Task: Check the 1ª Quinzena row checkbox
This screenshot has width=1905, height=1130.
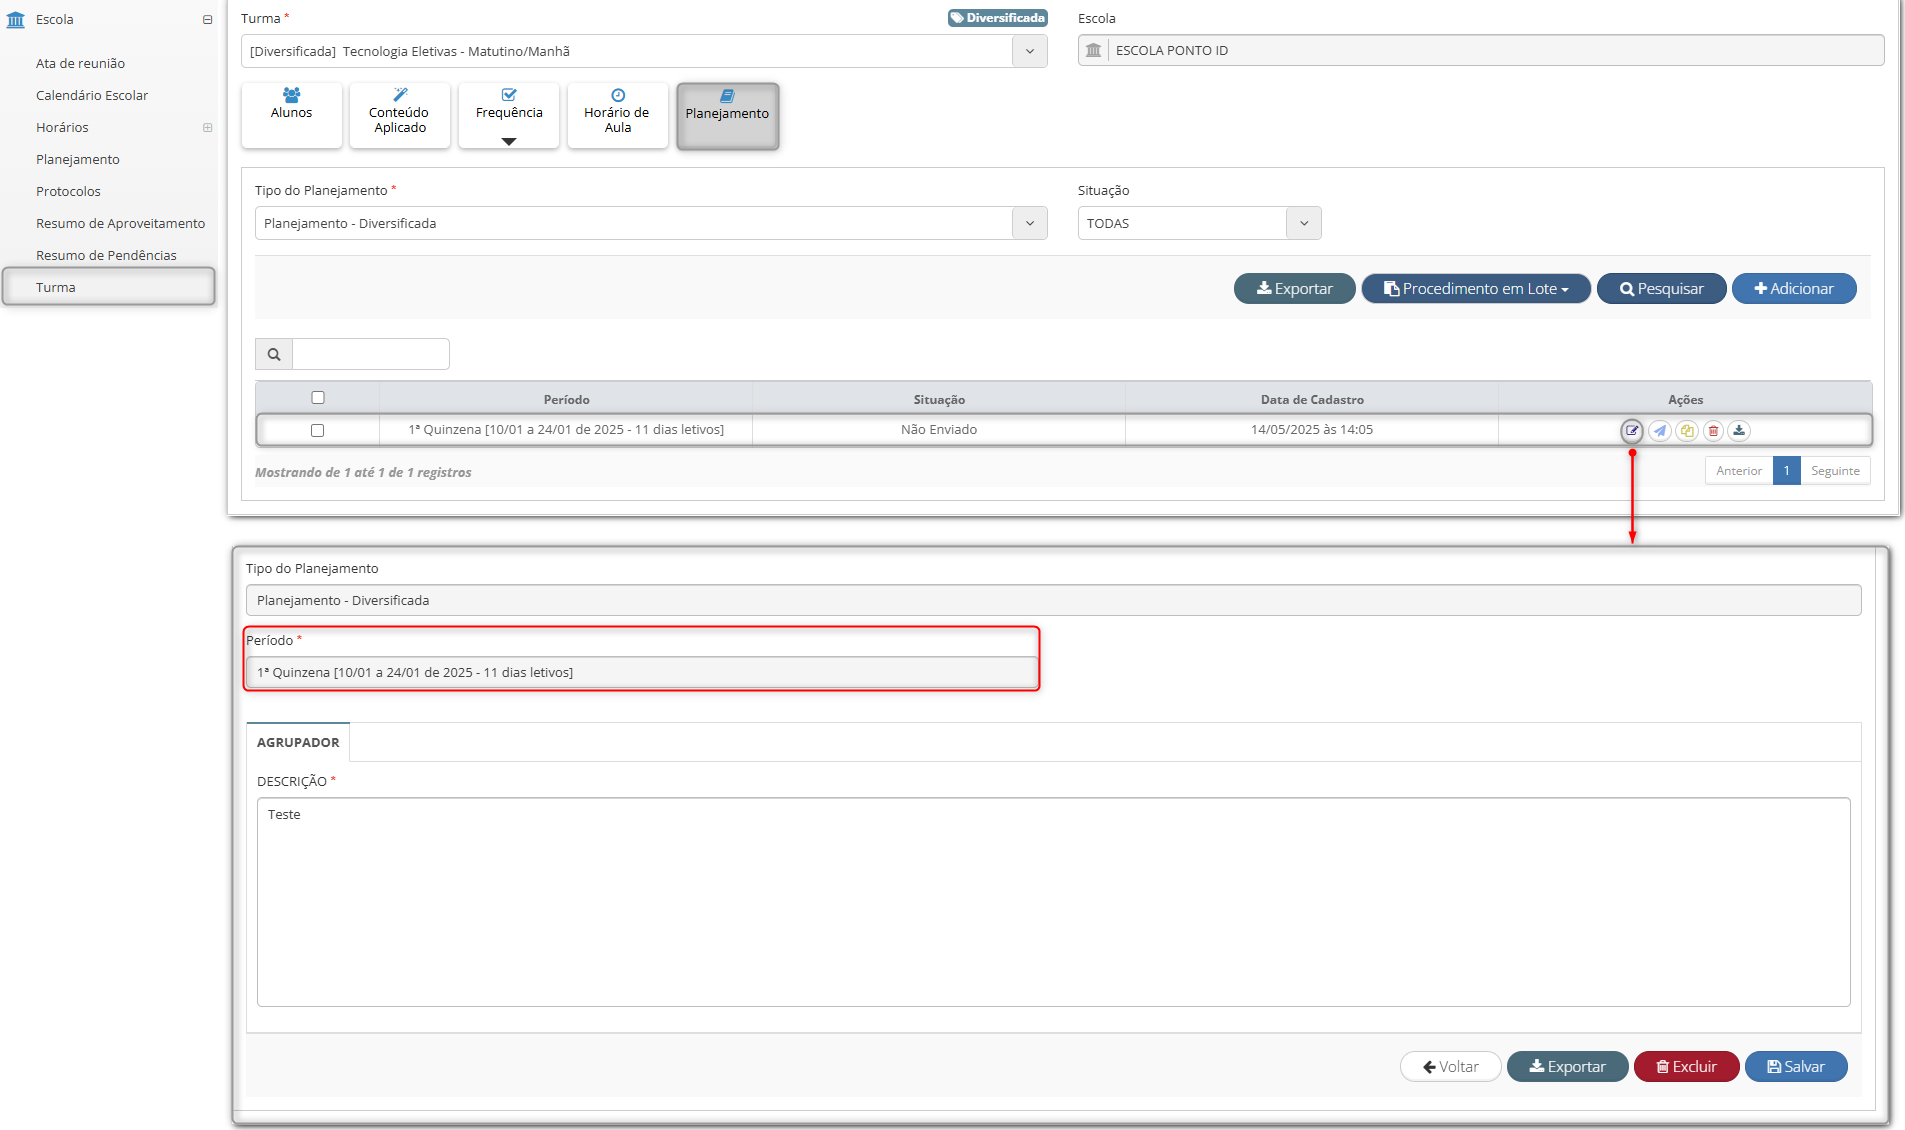Action: 317,430
